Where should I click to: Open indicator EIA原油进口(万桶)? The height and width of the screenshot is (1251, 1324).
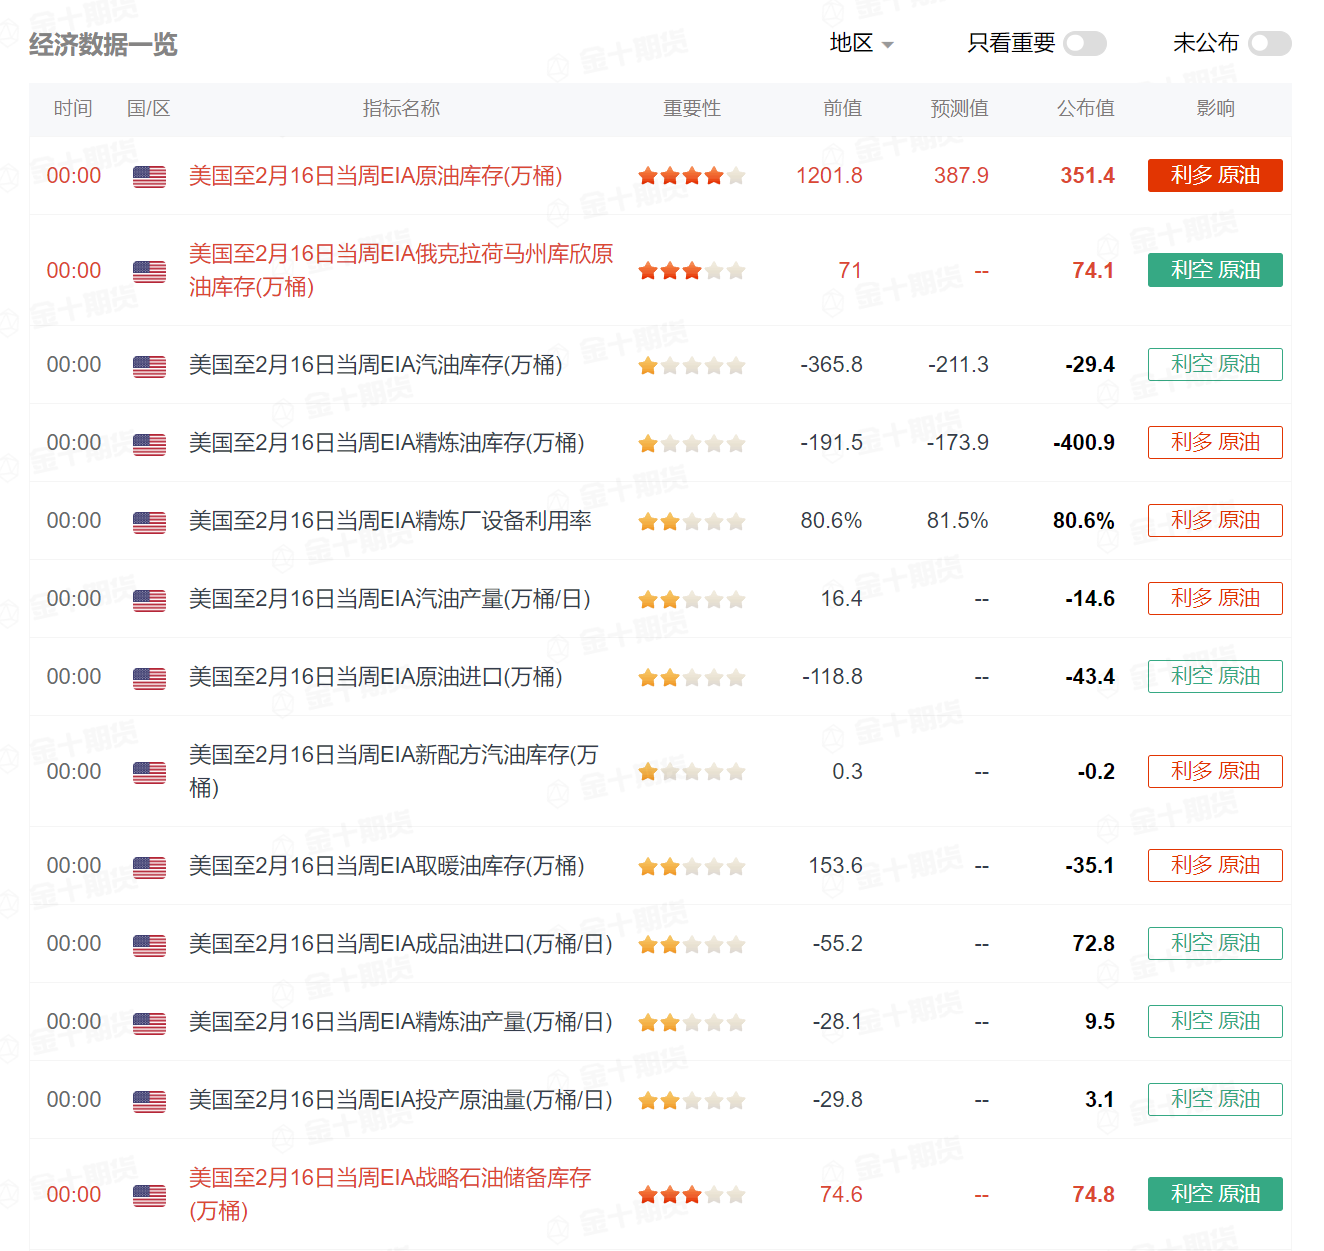pyautogui.click(x=376, y=677)
